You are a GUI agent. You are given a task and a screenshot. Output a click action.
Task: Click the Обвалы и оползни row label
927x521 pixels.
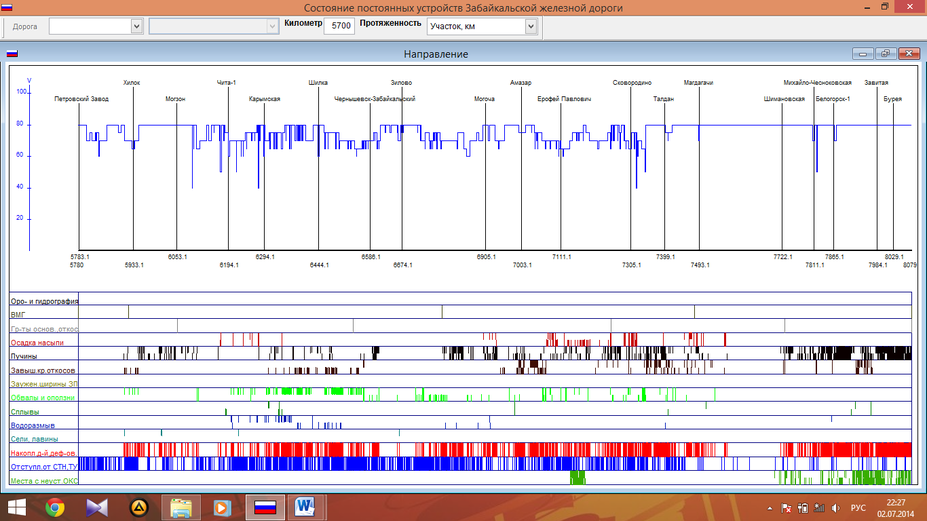pos(43,397)
